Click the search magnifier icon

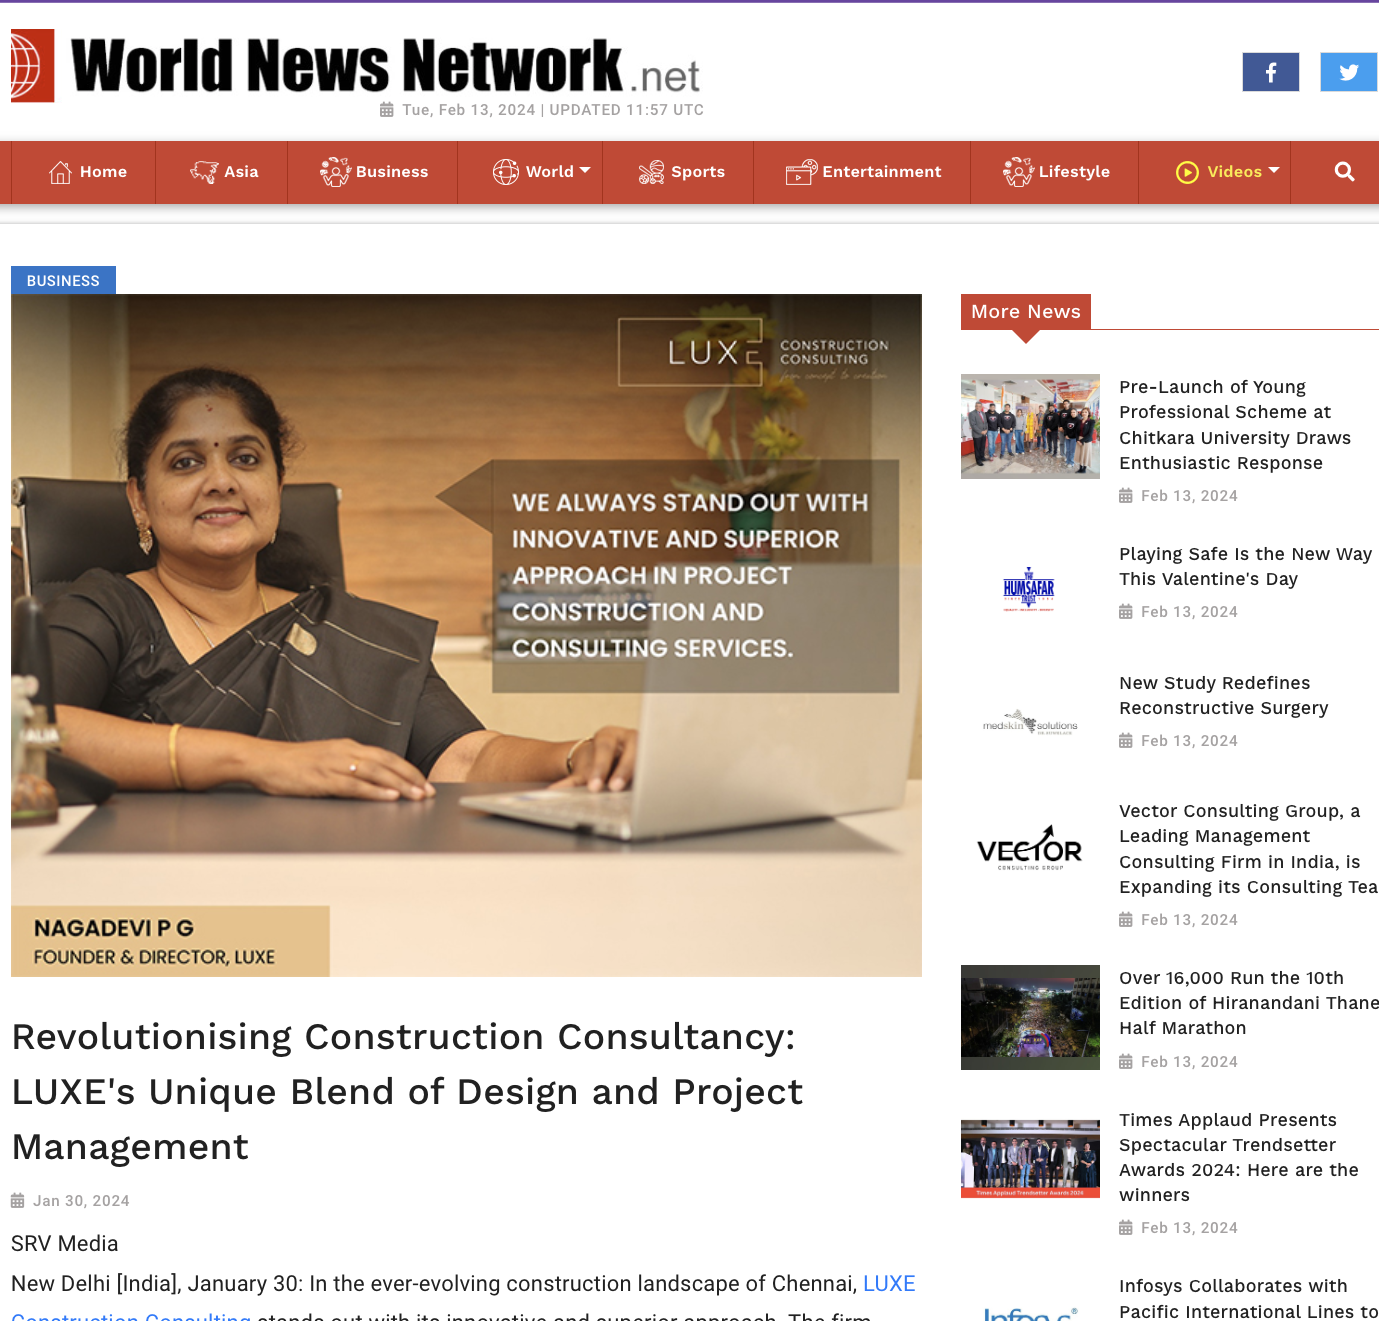[x=1344, y=172]
